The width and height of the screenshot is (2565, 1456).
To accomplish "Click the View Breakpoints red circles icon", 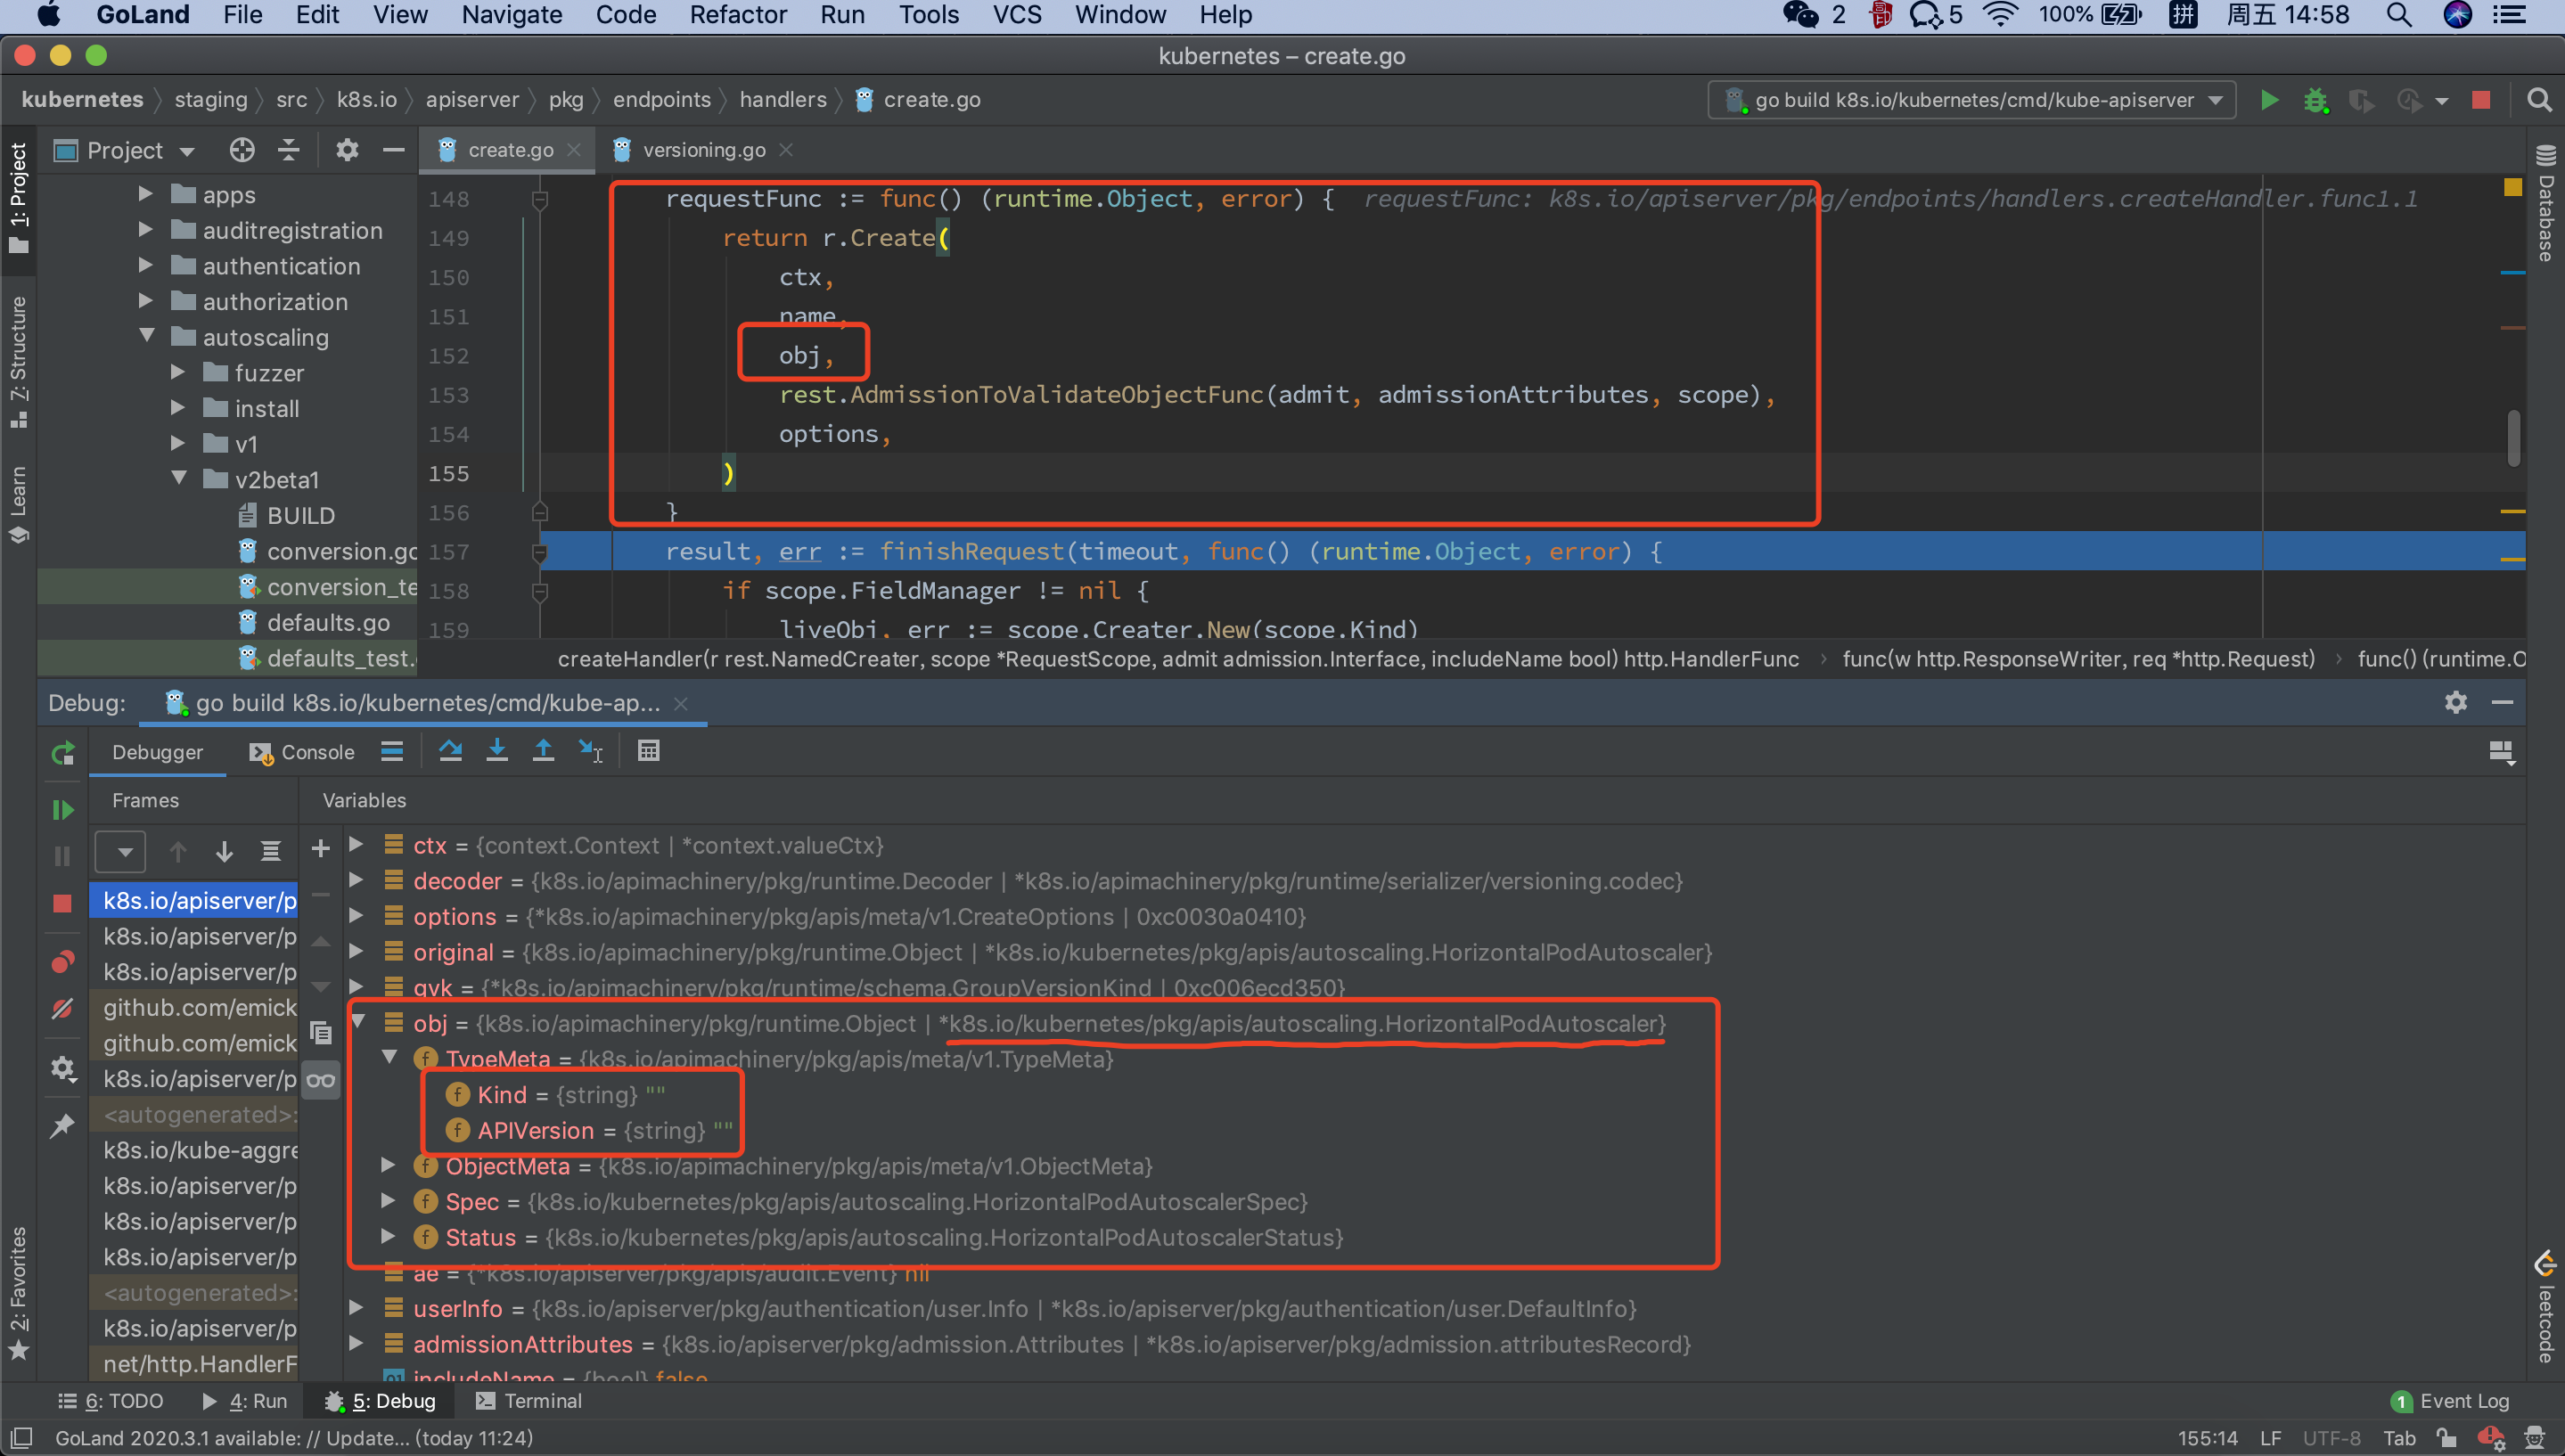I will point(62,962).
